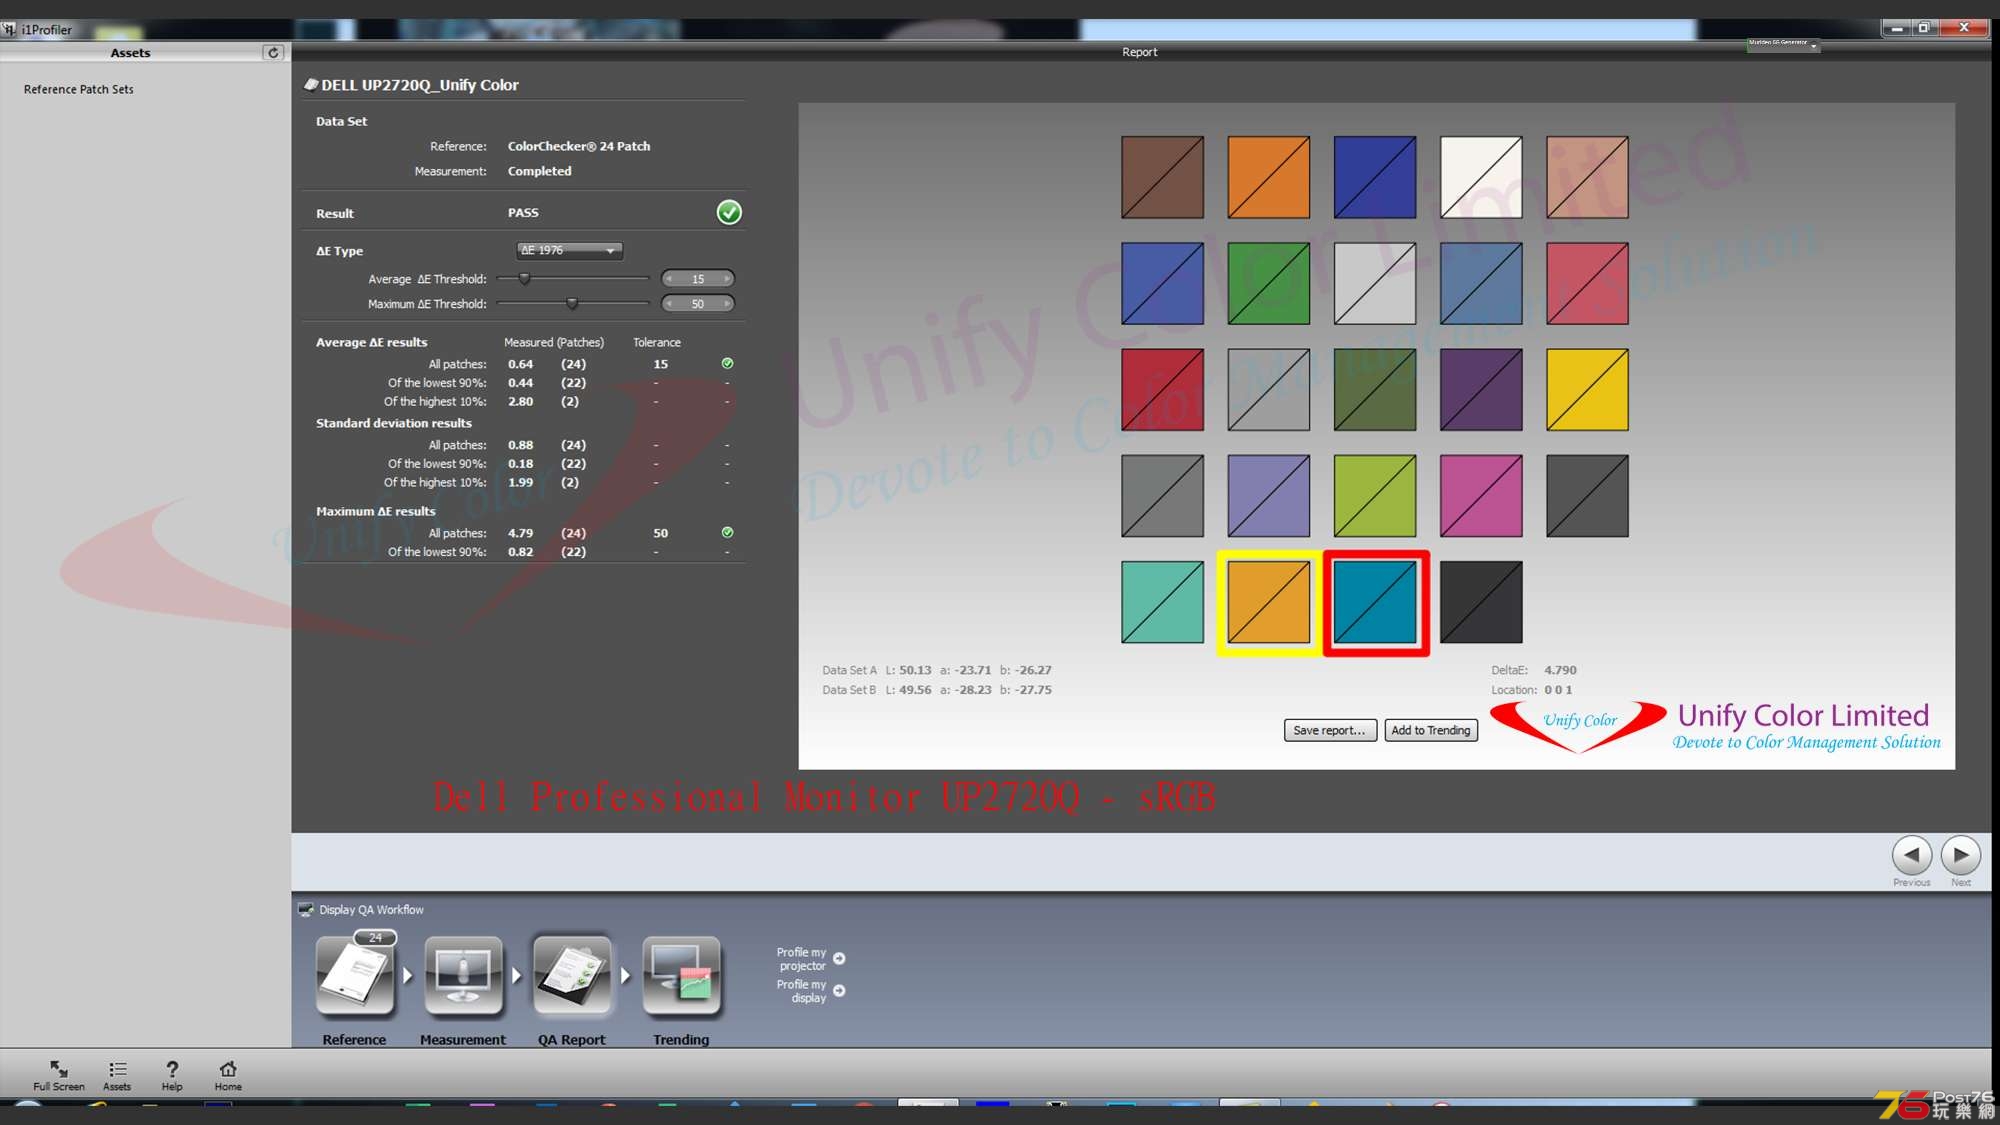The width and height of the screenshot is (2000, 1125).
Task: Click Profile my projector arrow icon
Action: (x=839, y=958)
